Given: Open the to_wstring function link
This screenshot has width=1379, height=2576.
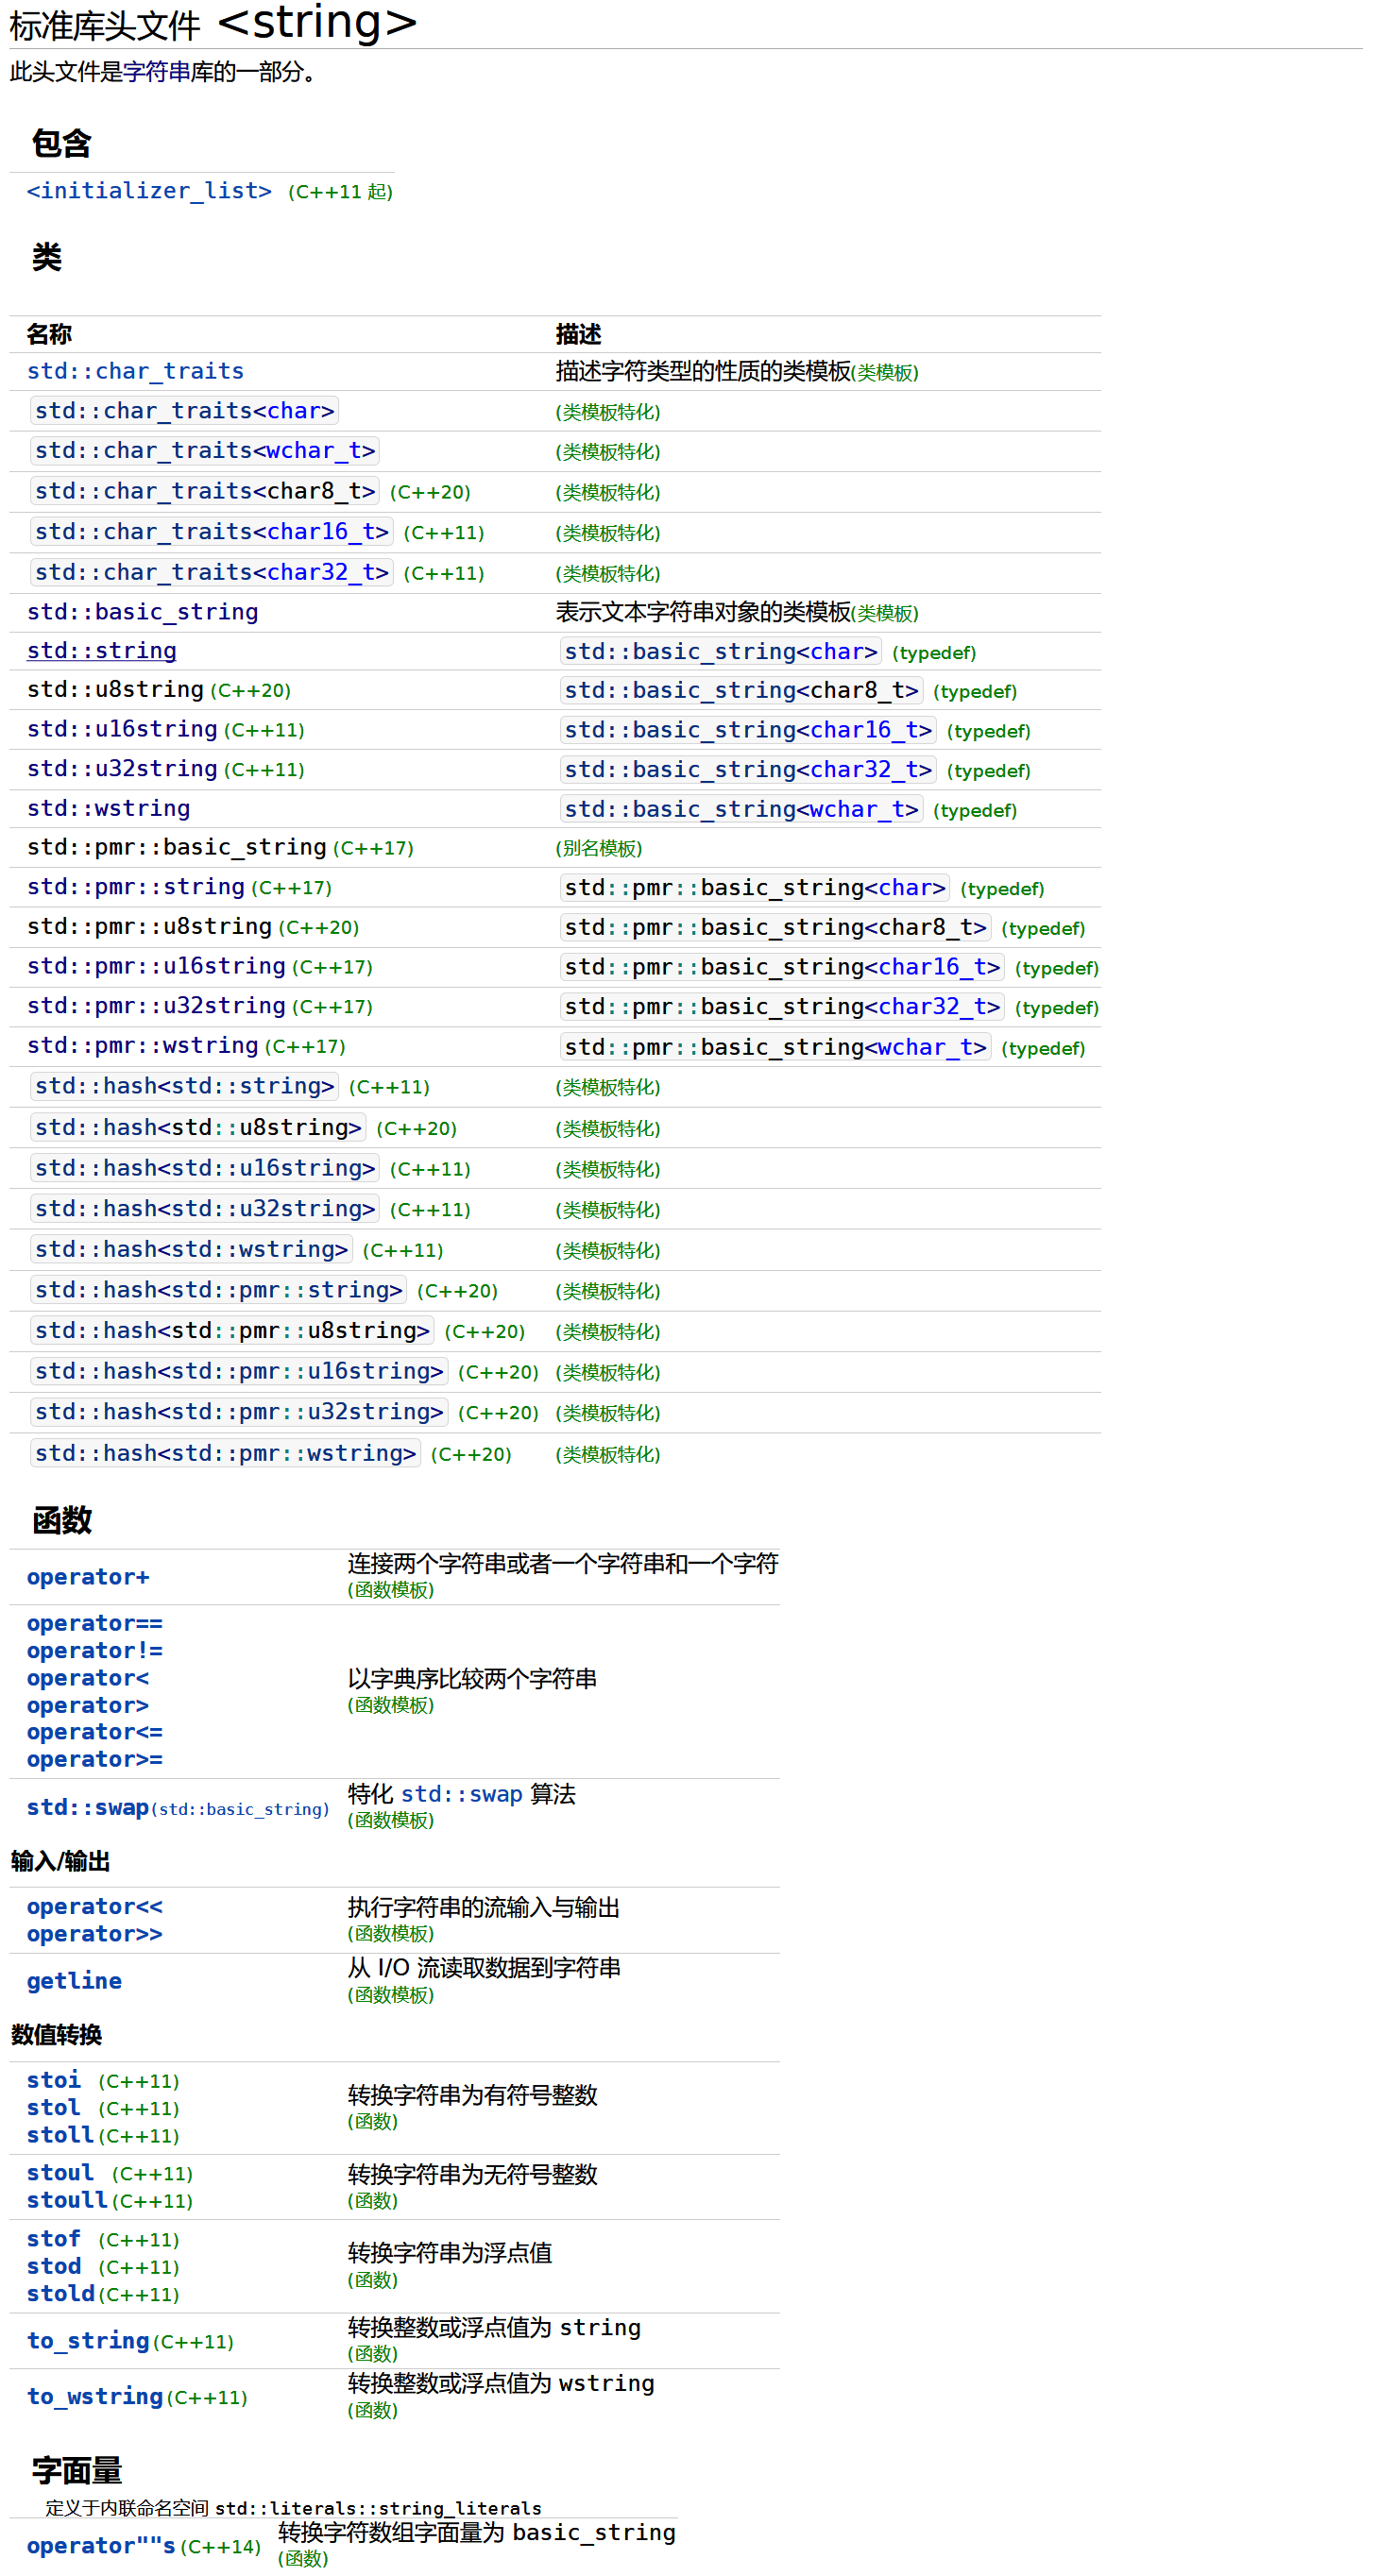Looking at the screenshot, I should 95,2397.
